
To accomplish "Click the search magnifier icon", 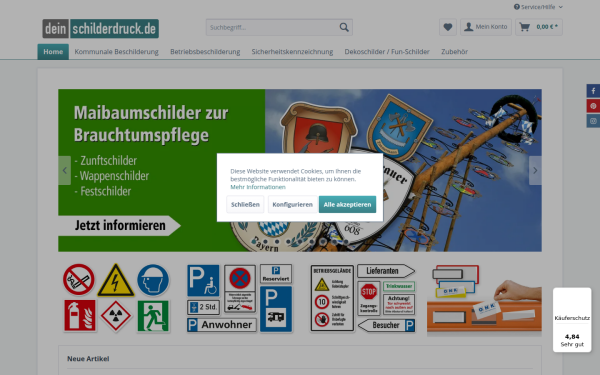I will pyautogui.click(x=344, y=27).
